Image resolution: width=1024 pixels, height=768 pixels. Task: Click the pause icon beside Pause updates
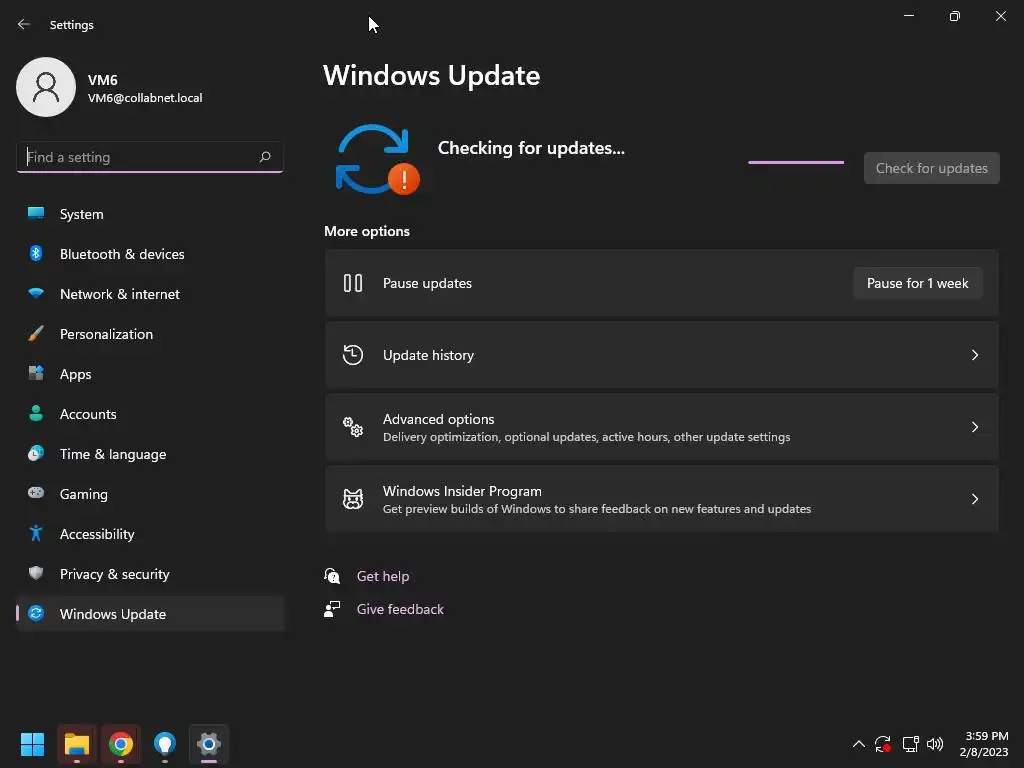(x=353, y=283)
